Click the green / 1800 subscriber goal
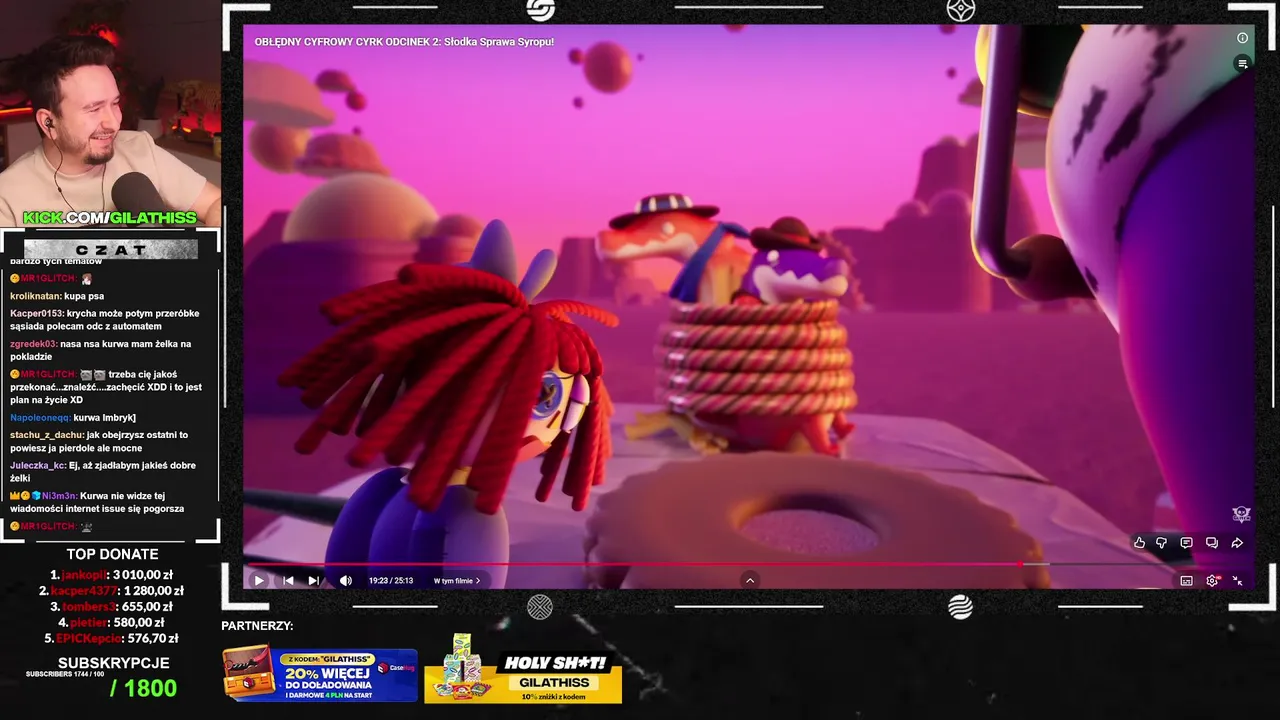The width and height of the screenshot is (1280, 720). point(143,688)
